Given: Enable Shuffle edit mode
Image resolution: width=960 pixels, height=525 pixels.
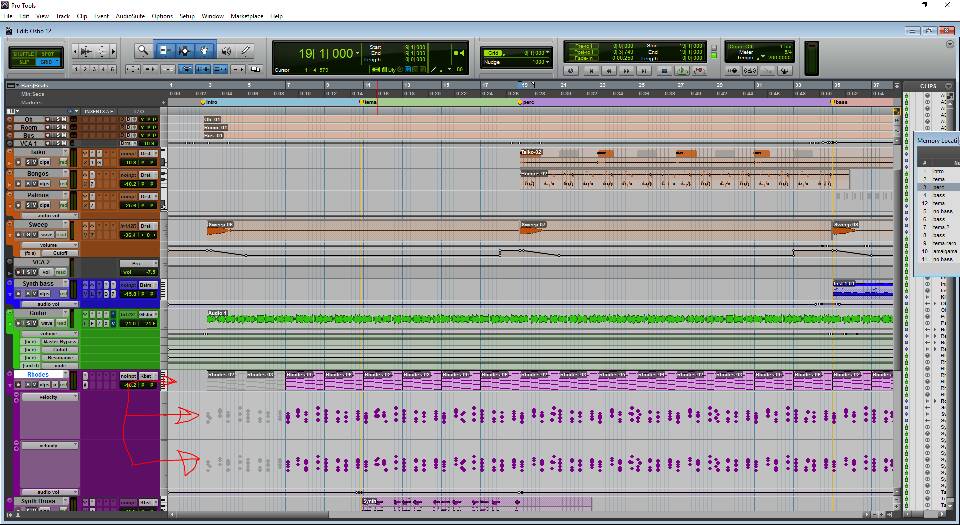Looking at the screenshot, I should pyautogui.click(x=24, y=54).
